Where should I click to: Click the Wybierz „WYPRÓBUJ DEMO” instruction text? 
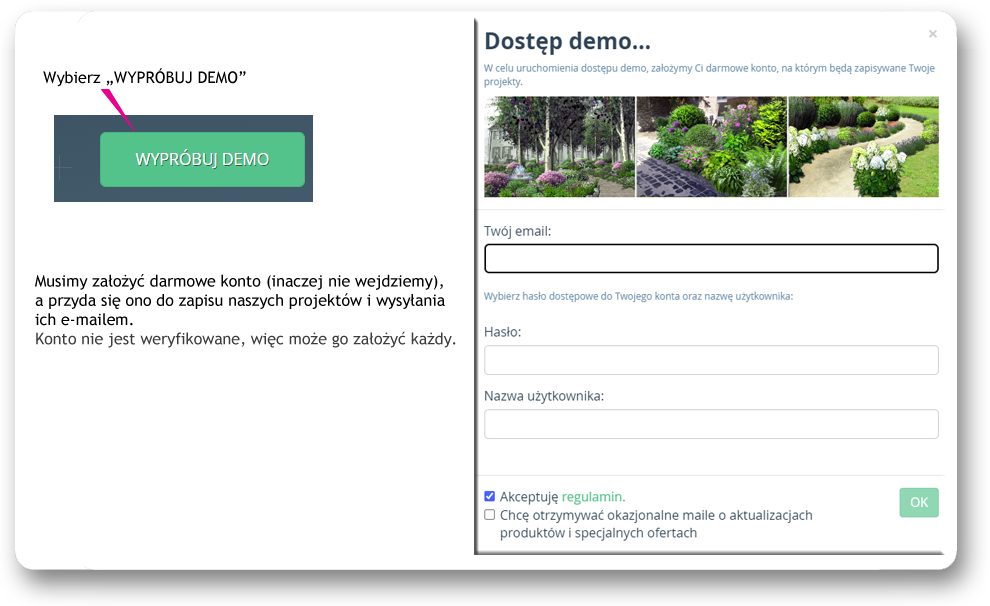pos(145,78)
